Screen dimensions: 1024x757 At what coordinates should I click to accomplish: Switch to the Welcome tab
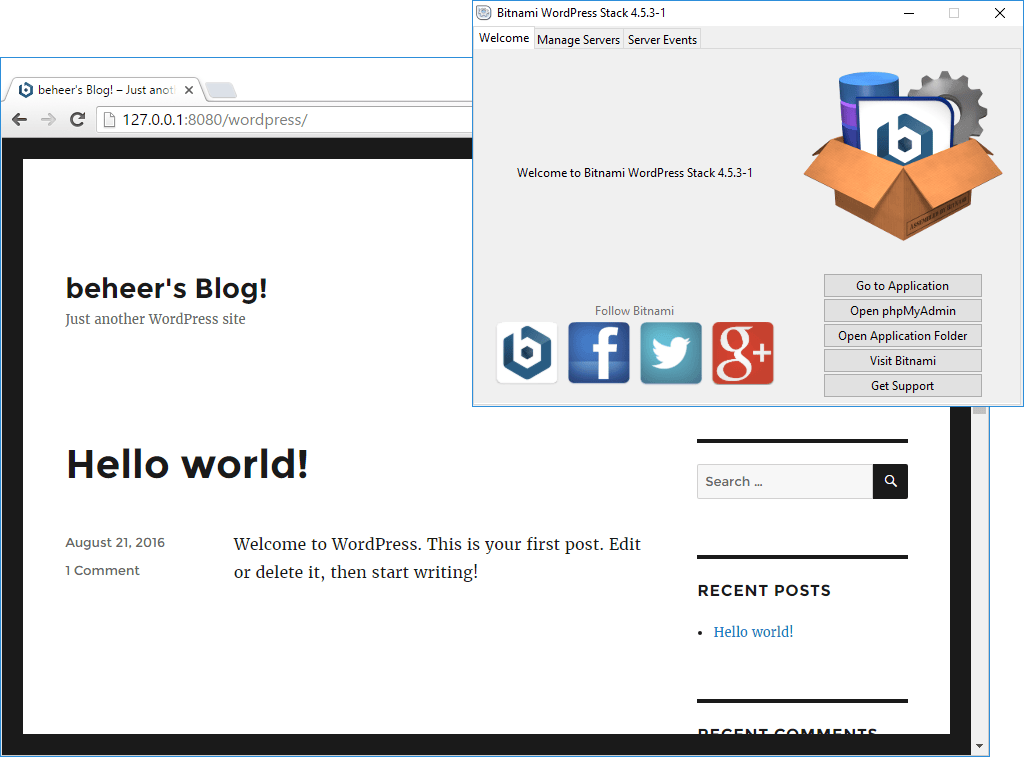[504, 38]
